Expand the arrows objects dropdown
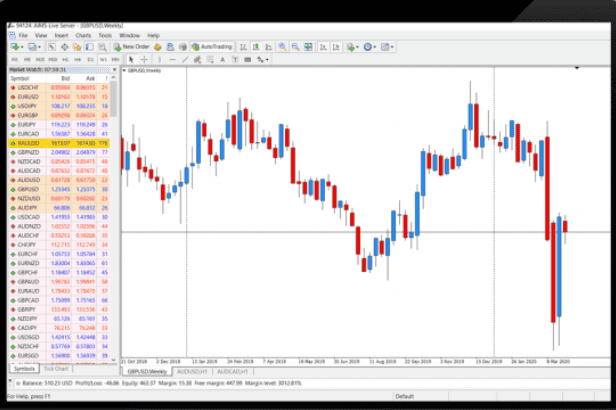 pos(268,60)
